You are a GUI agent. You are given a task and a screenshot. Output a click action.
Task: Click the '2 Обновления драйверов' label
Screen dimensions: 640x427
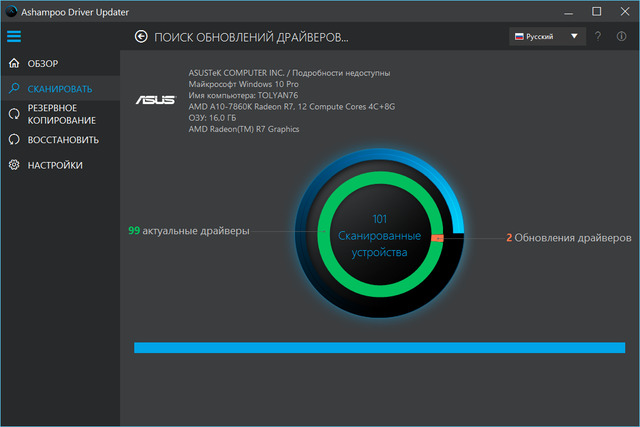(x=568, y=238)
